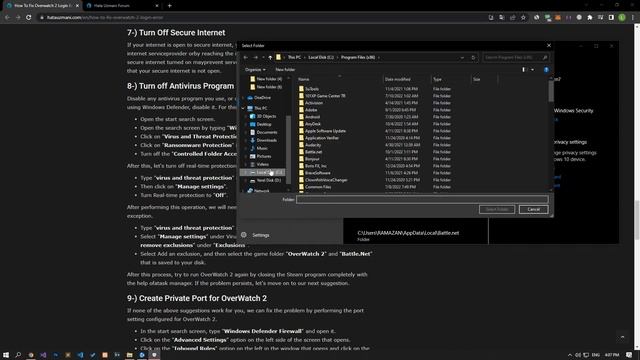Expand subfolders after Program Files (x86) breadcrumb
This screenshot has height=360, width=640.
[379, 58]
